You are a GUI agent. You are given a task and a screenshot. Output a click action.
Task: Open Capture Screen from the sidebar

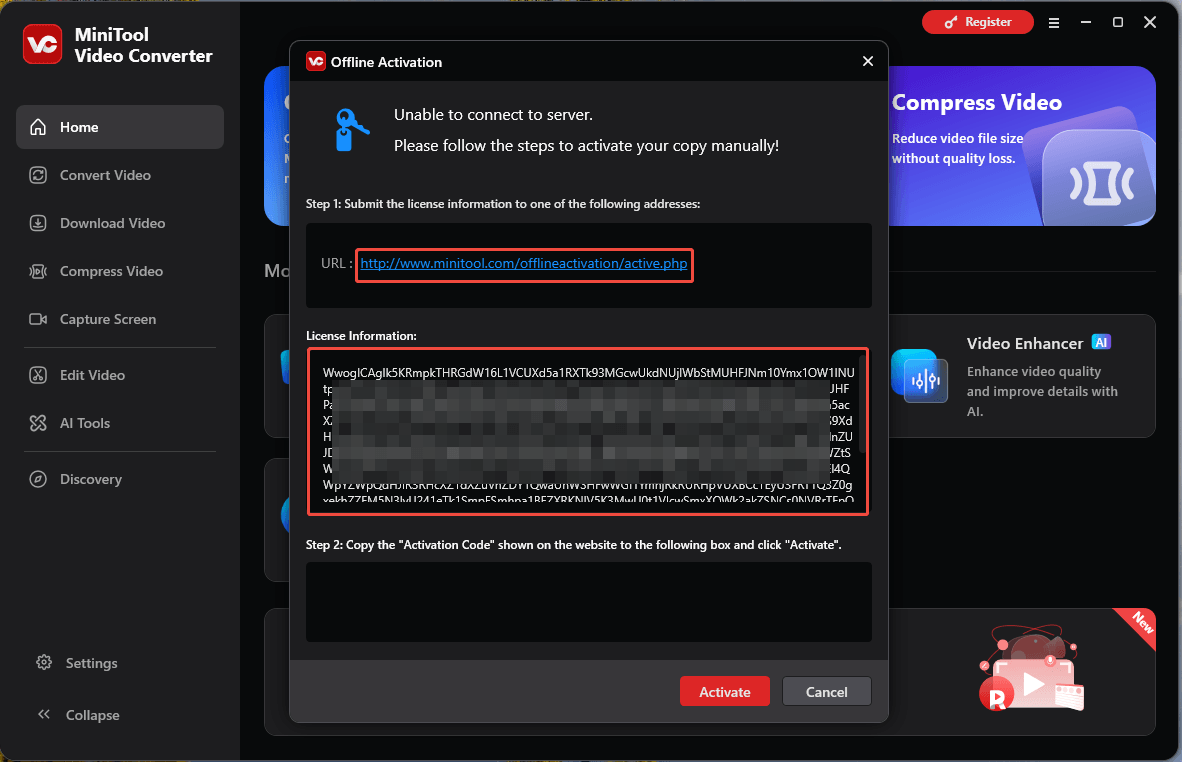pyautogui.click(x=120, y=320)
